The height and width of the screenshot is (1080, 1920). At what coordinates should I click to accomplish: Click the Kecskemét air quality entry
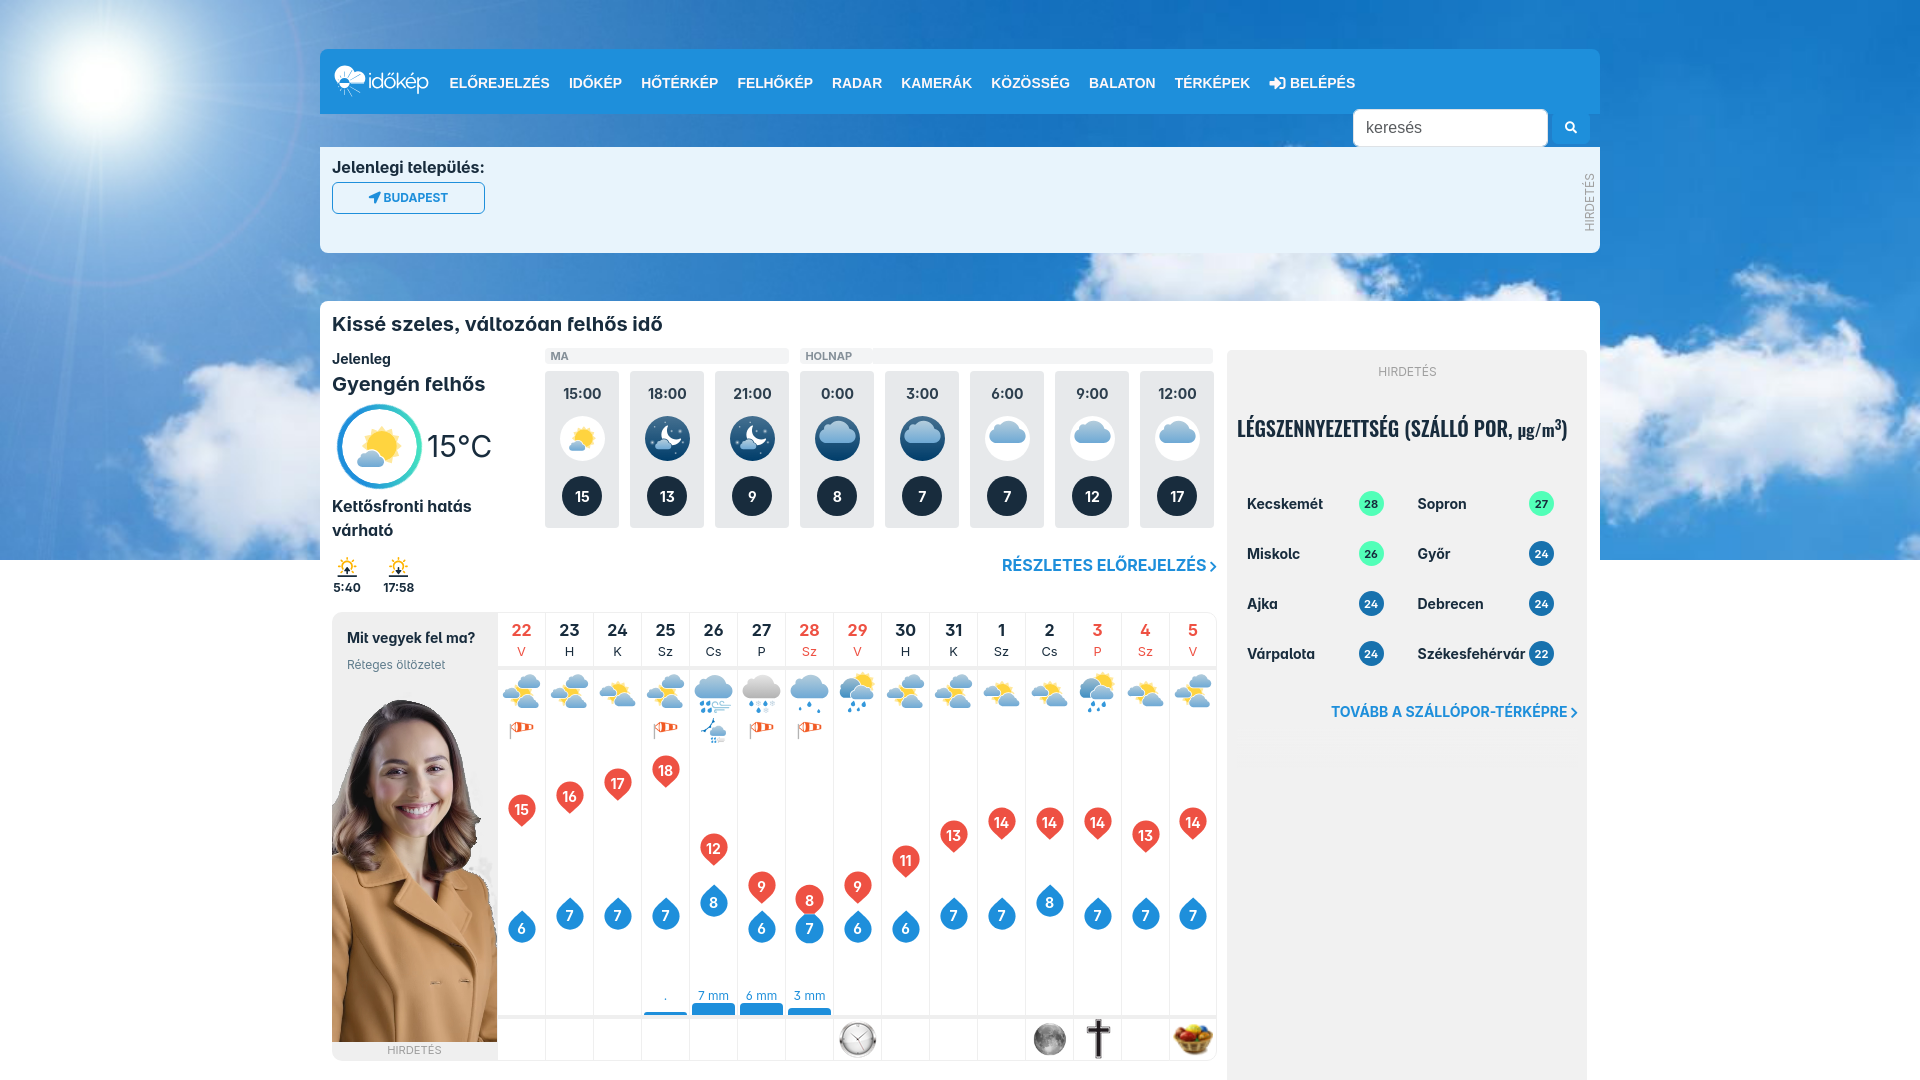[x=1315, y=504]
